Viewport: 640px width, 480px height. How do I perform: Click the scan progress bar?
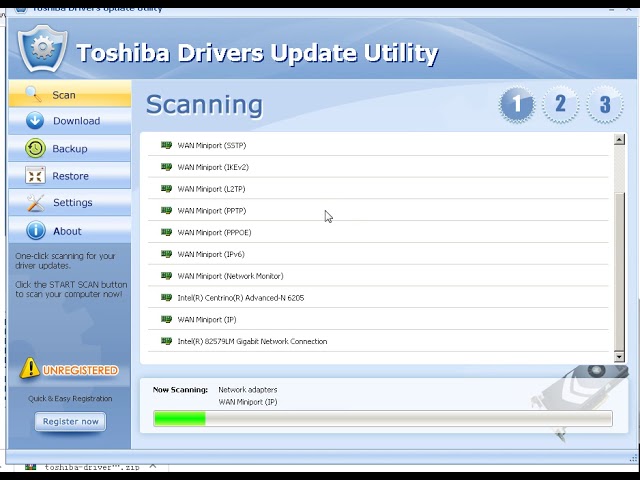383,419
